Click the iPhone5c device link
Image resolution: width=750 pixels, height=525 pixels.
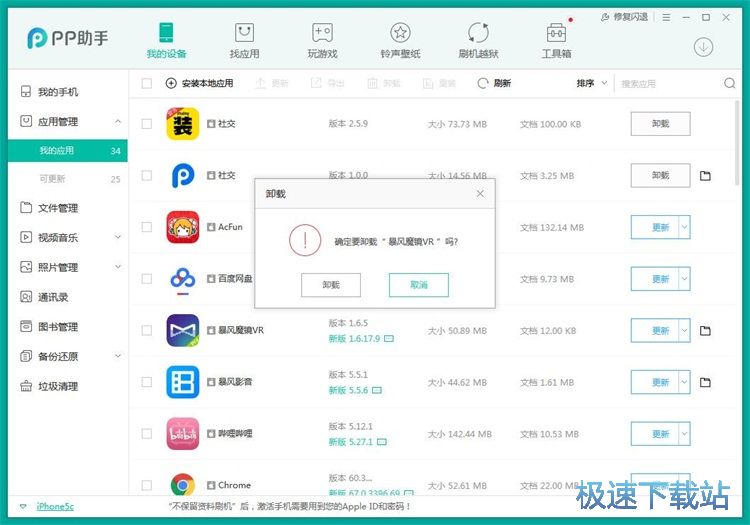[x=55, y=506]
